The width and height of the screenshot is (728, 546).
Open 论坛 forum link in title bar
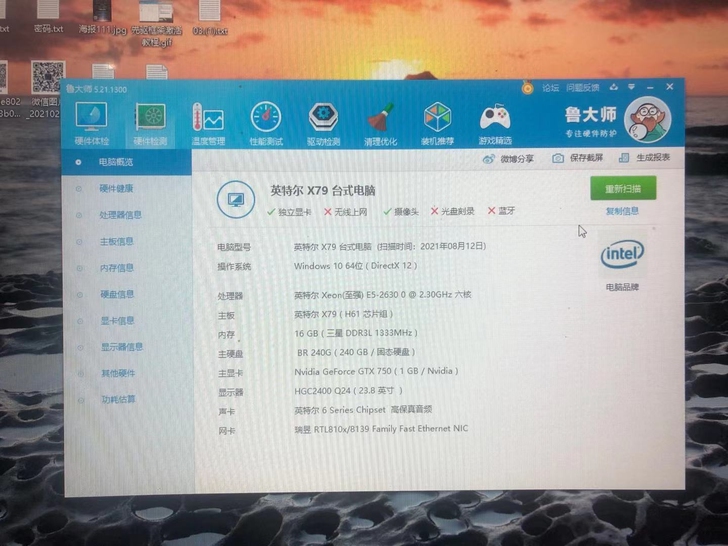[x=551, y=88]
